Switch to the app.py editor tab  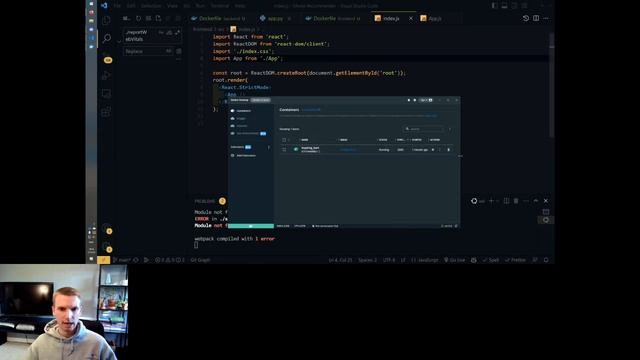click(x=276, y=18)
